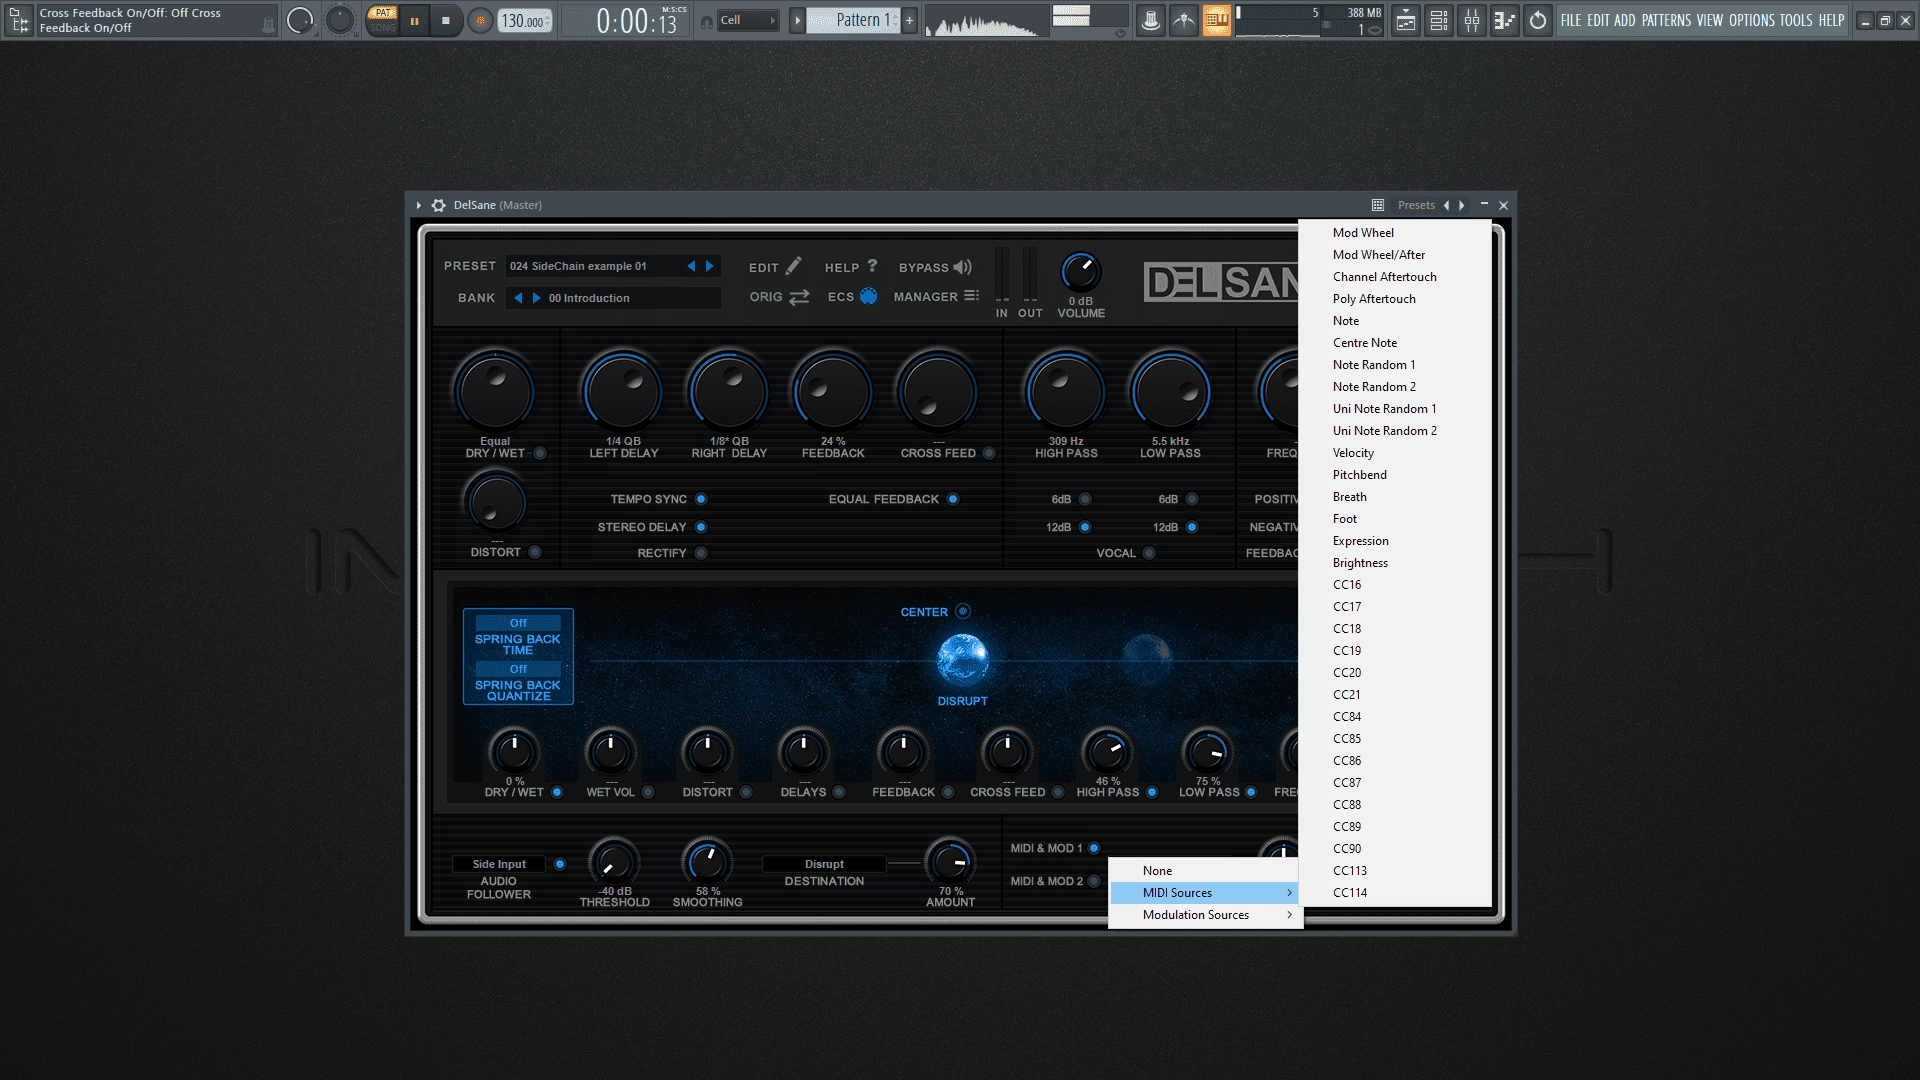
Task: Open the Side Input source selector
Action: (x=499, y=864)
